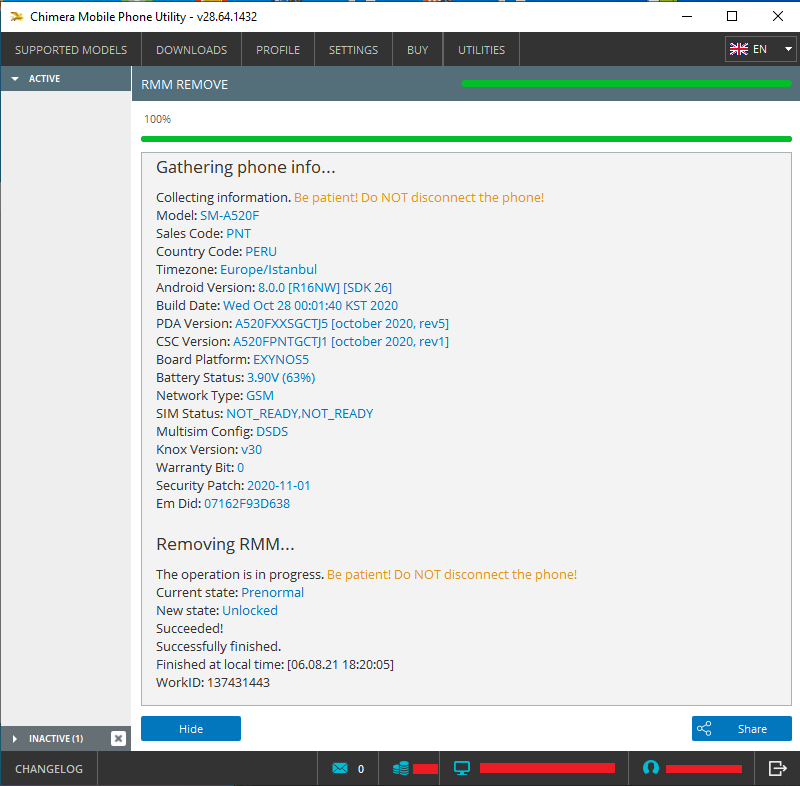Open the Supported Models tab
Screen dimensions: 800x786
coord(71,50)
